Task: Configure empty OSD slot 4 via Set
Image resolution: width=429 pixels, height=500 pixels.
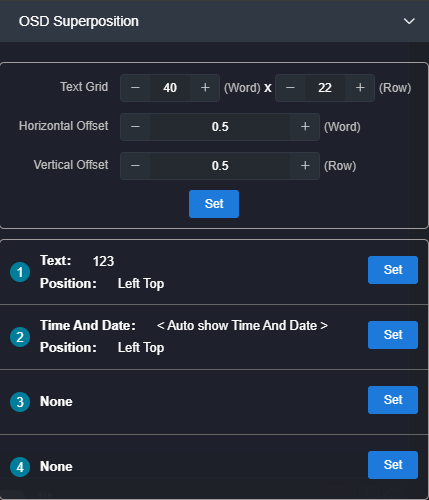Action: click(x=393, y=465)
